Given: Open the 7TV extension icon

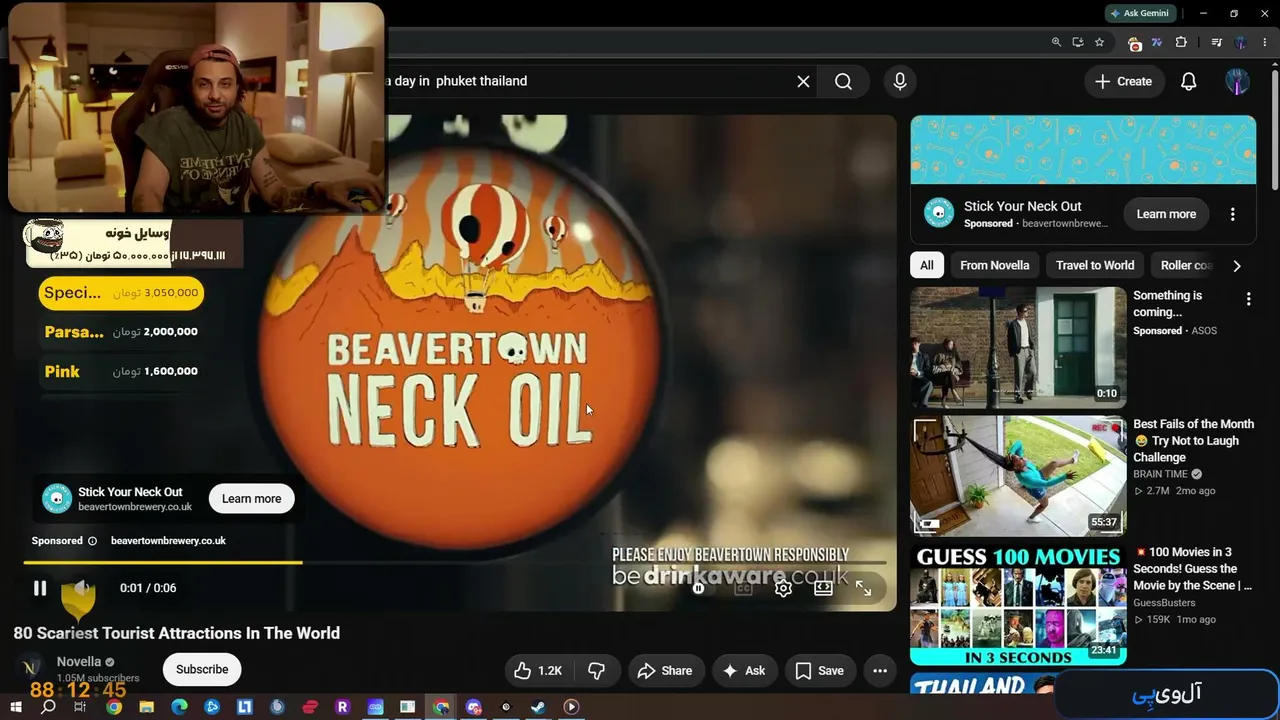Looking at the screenshot, I should click(1157, 42).
